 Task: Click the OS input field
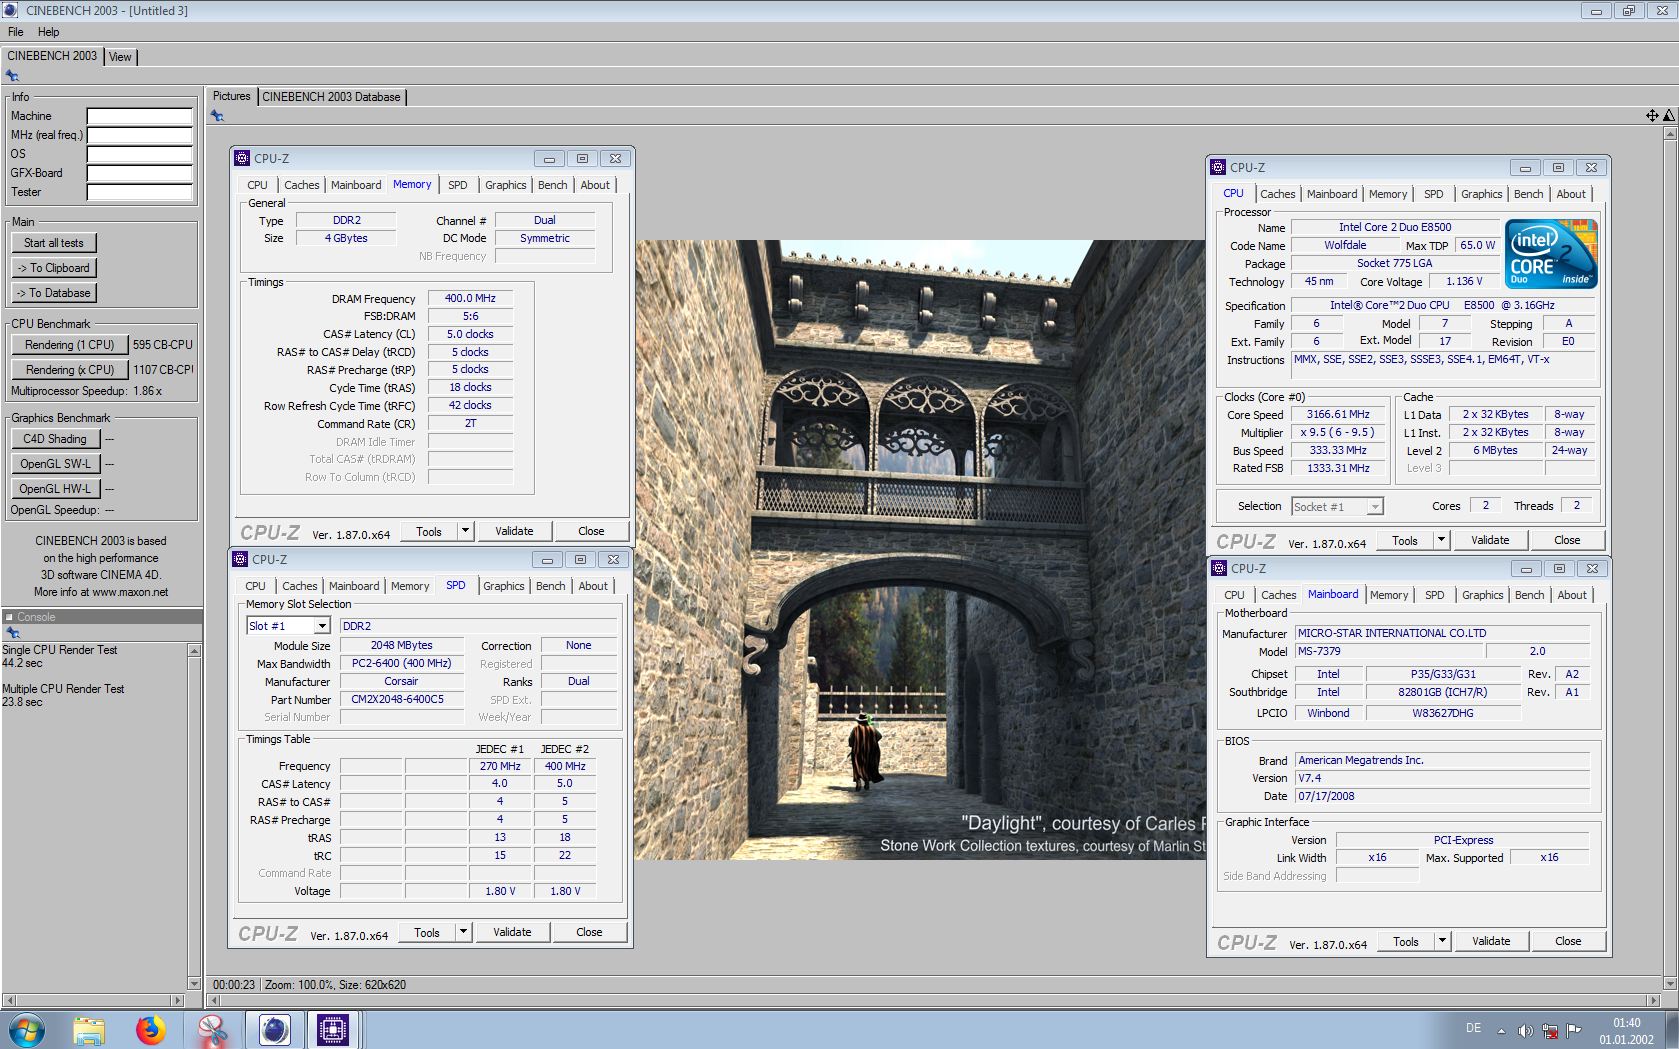click(x=140, y=154)
